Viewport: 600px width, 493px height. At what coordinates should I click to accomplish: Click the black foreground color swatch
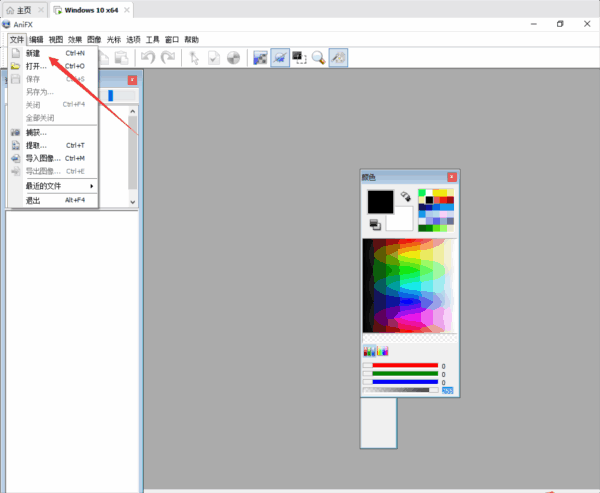pyautogui.click(x=380, y=201)
